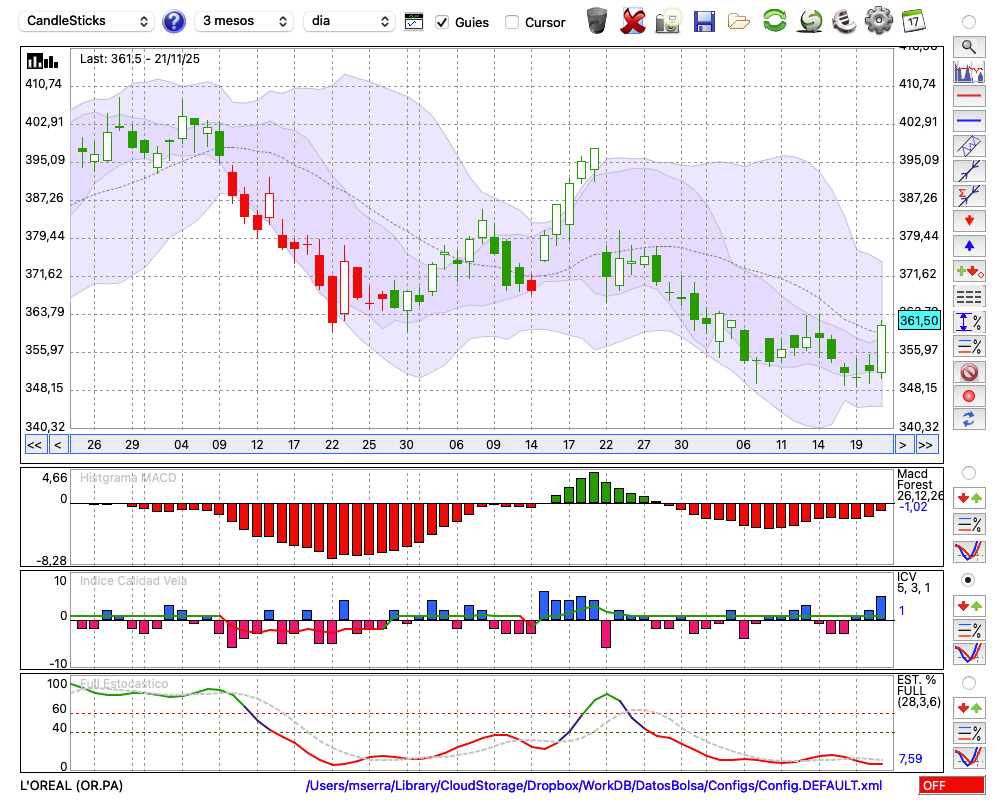
Task: Click the blue help question mark icon
Action: pos(174,21)
